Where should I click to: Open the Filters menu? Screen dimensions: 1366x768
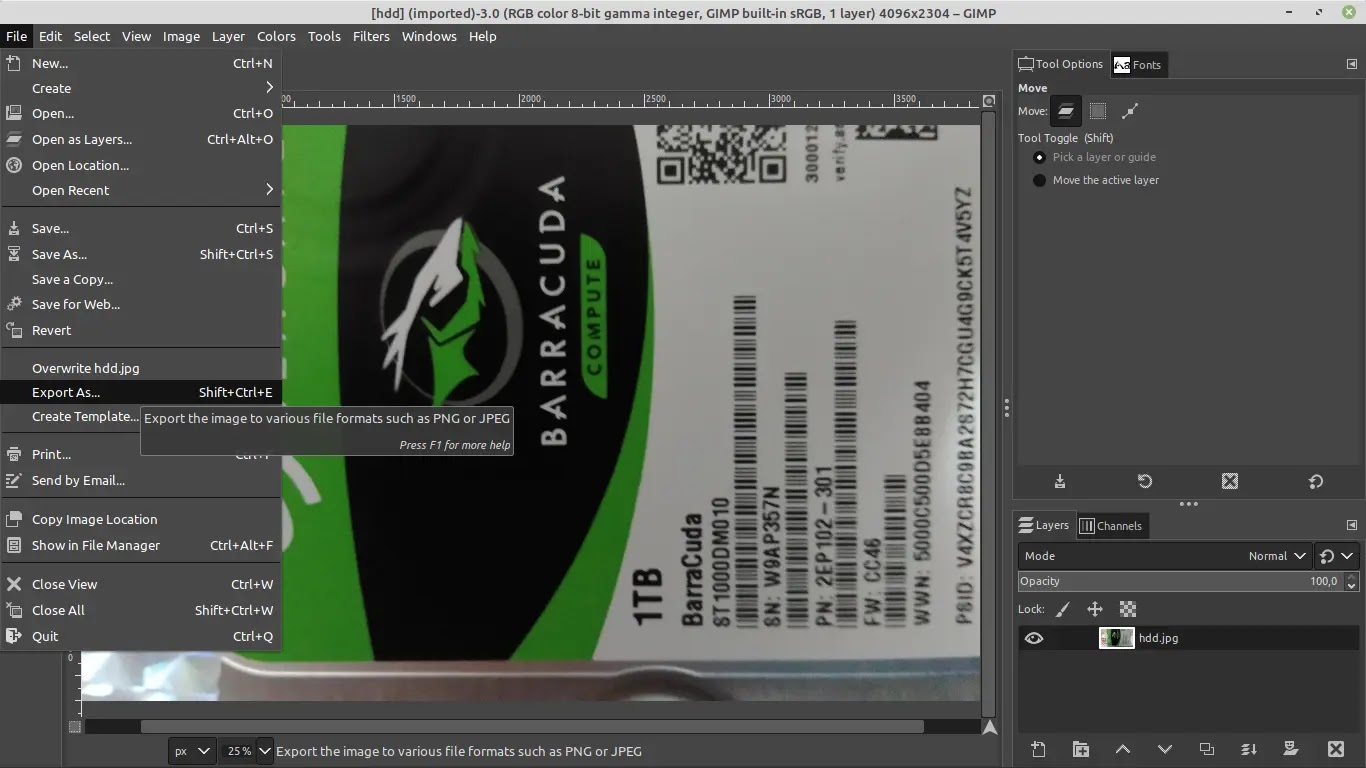tap(371, 36)
